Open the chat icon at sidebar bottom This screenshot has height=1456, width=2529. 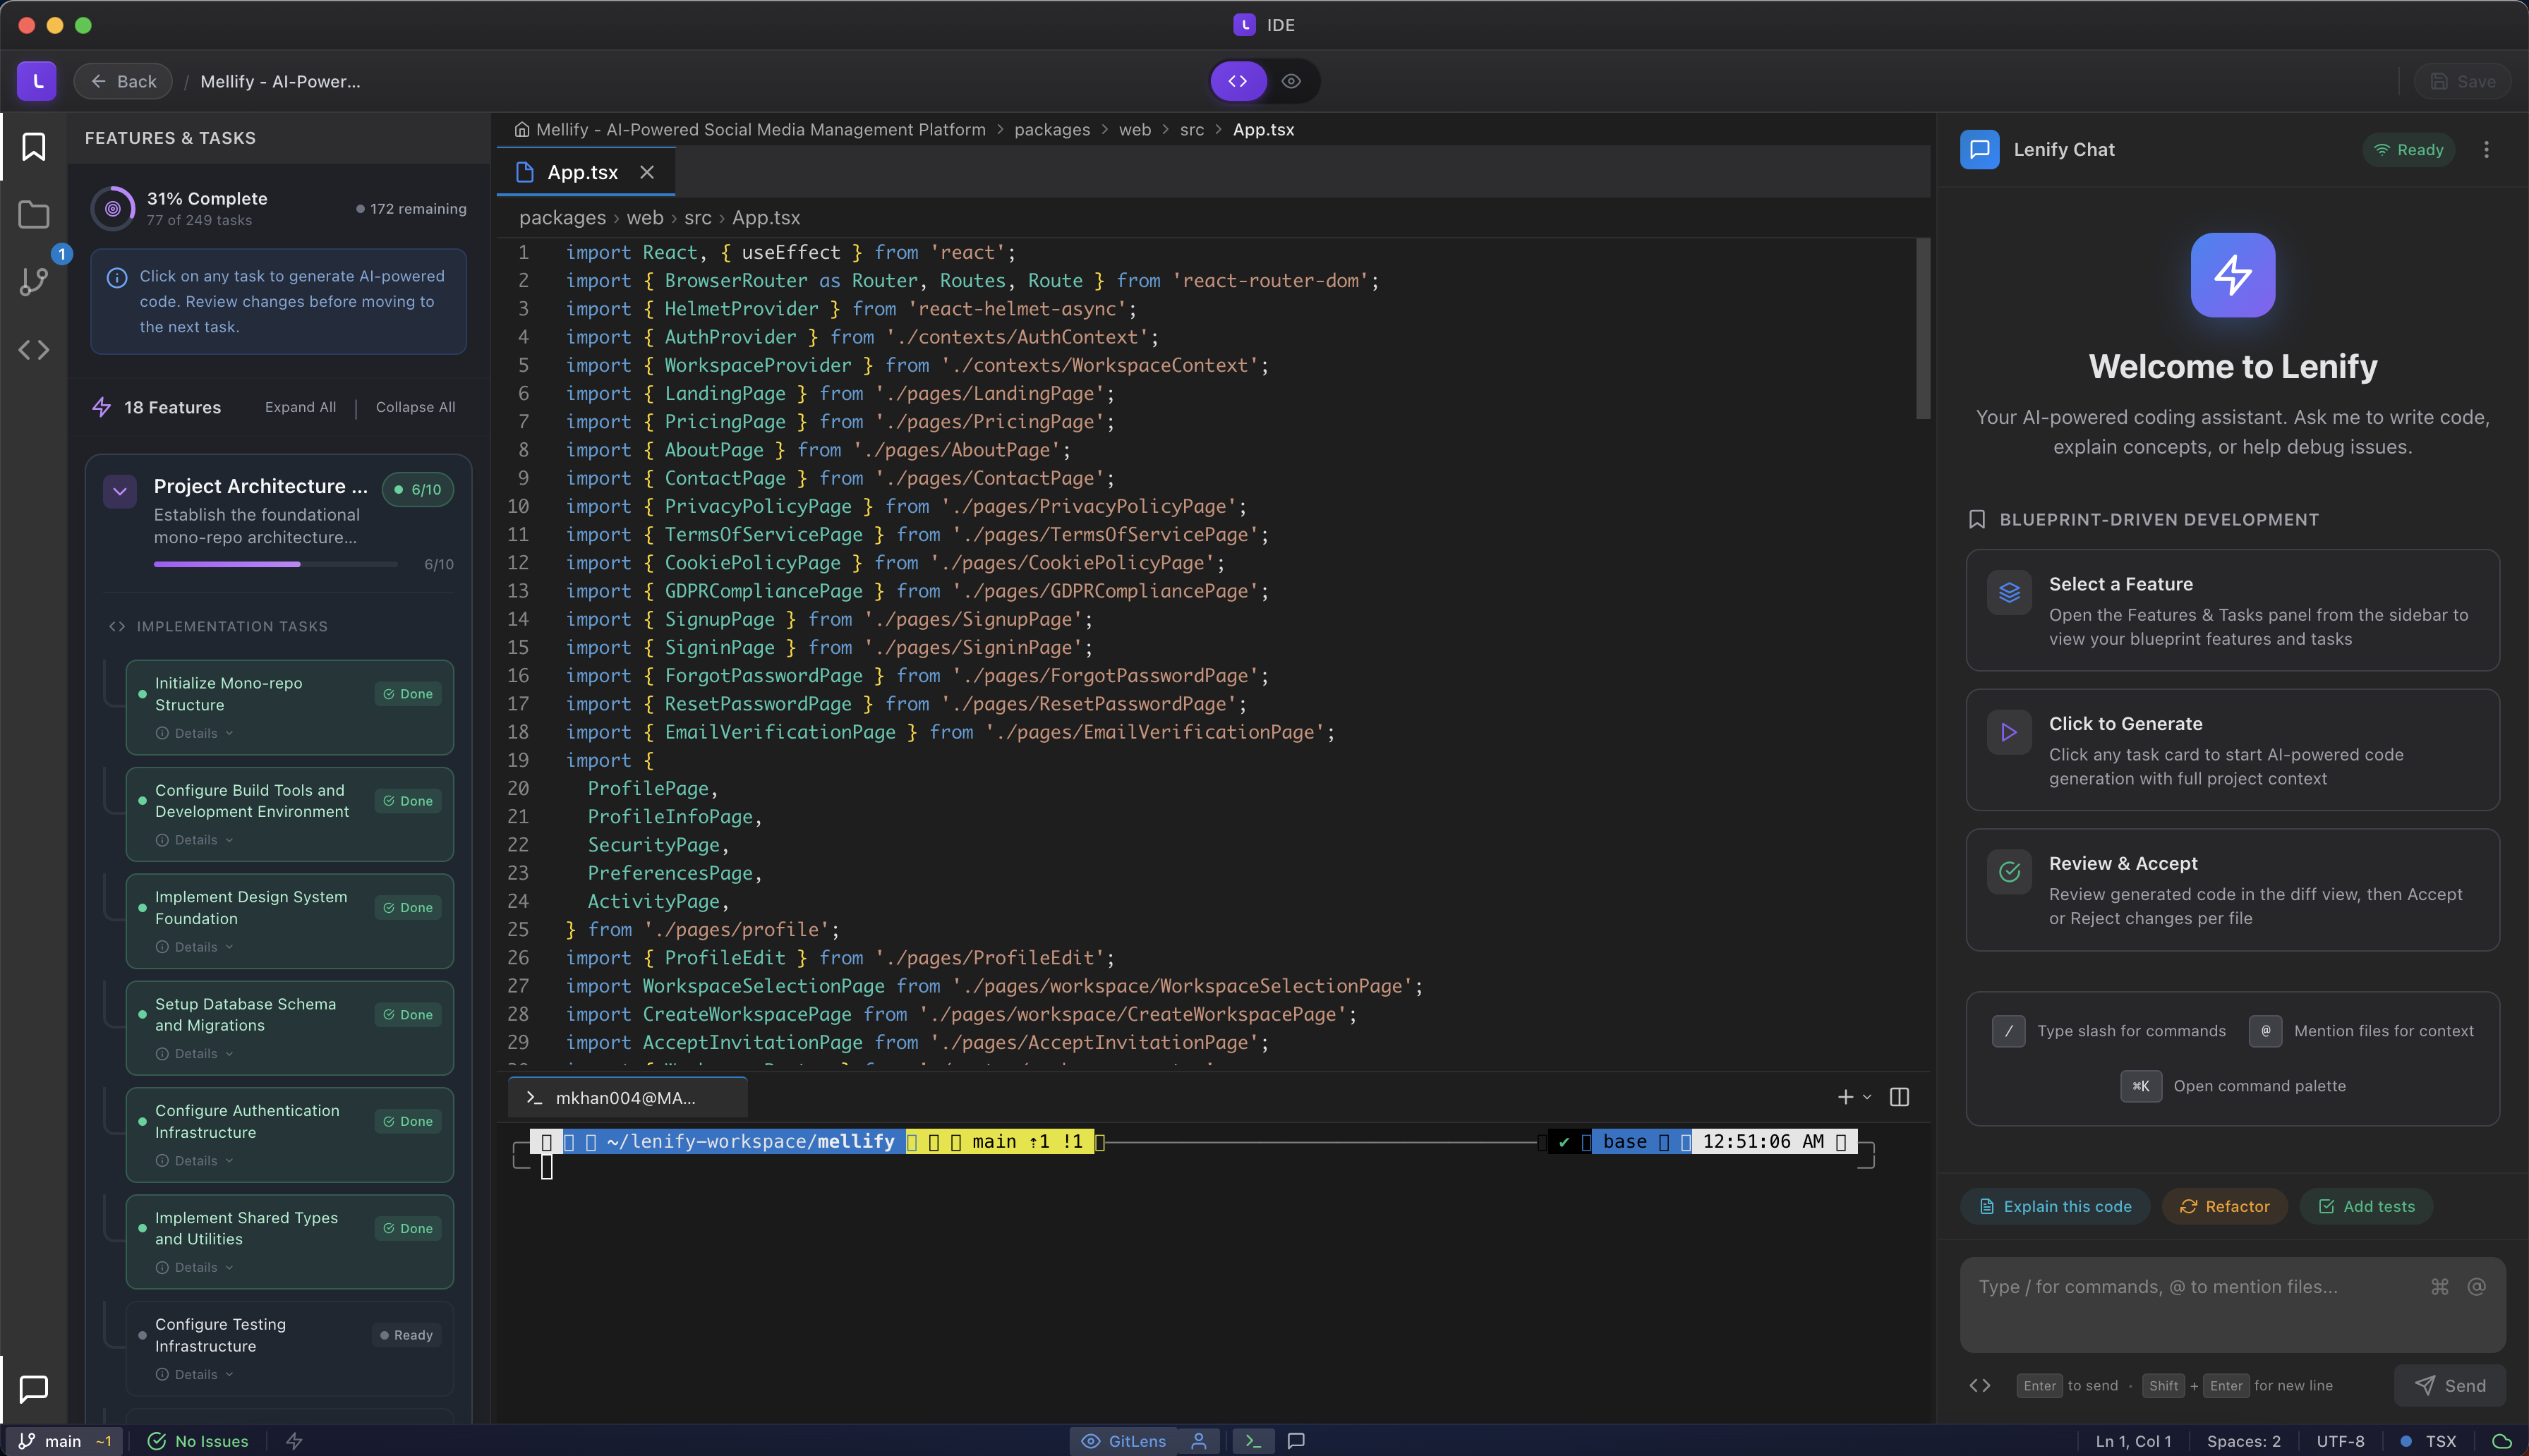(34, 1388)
